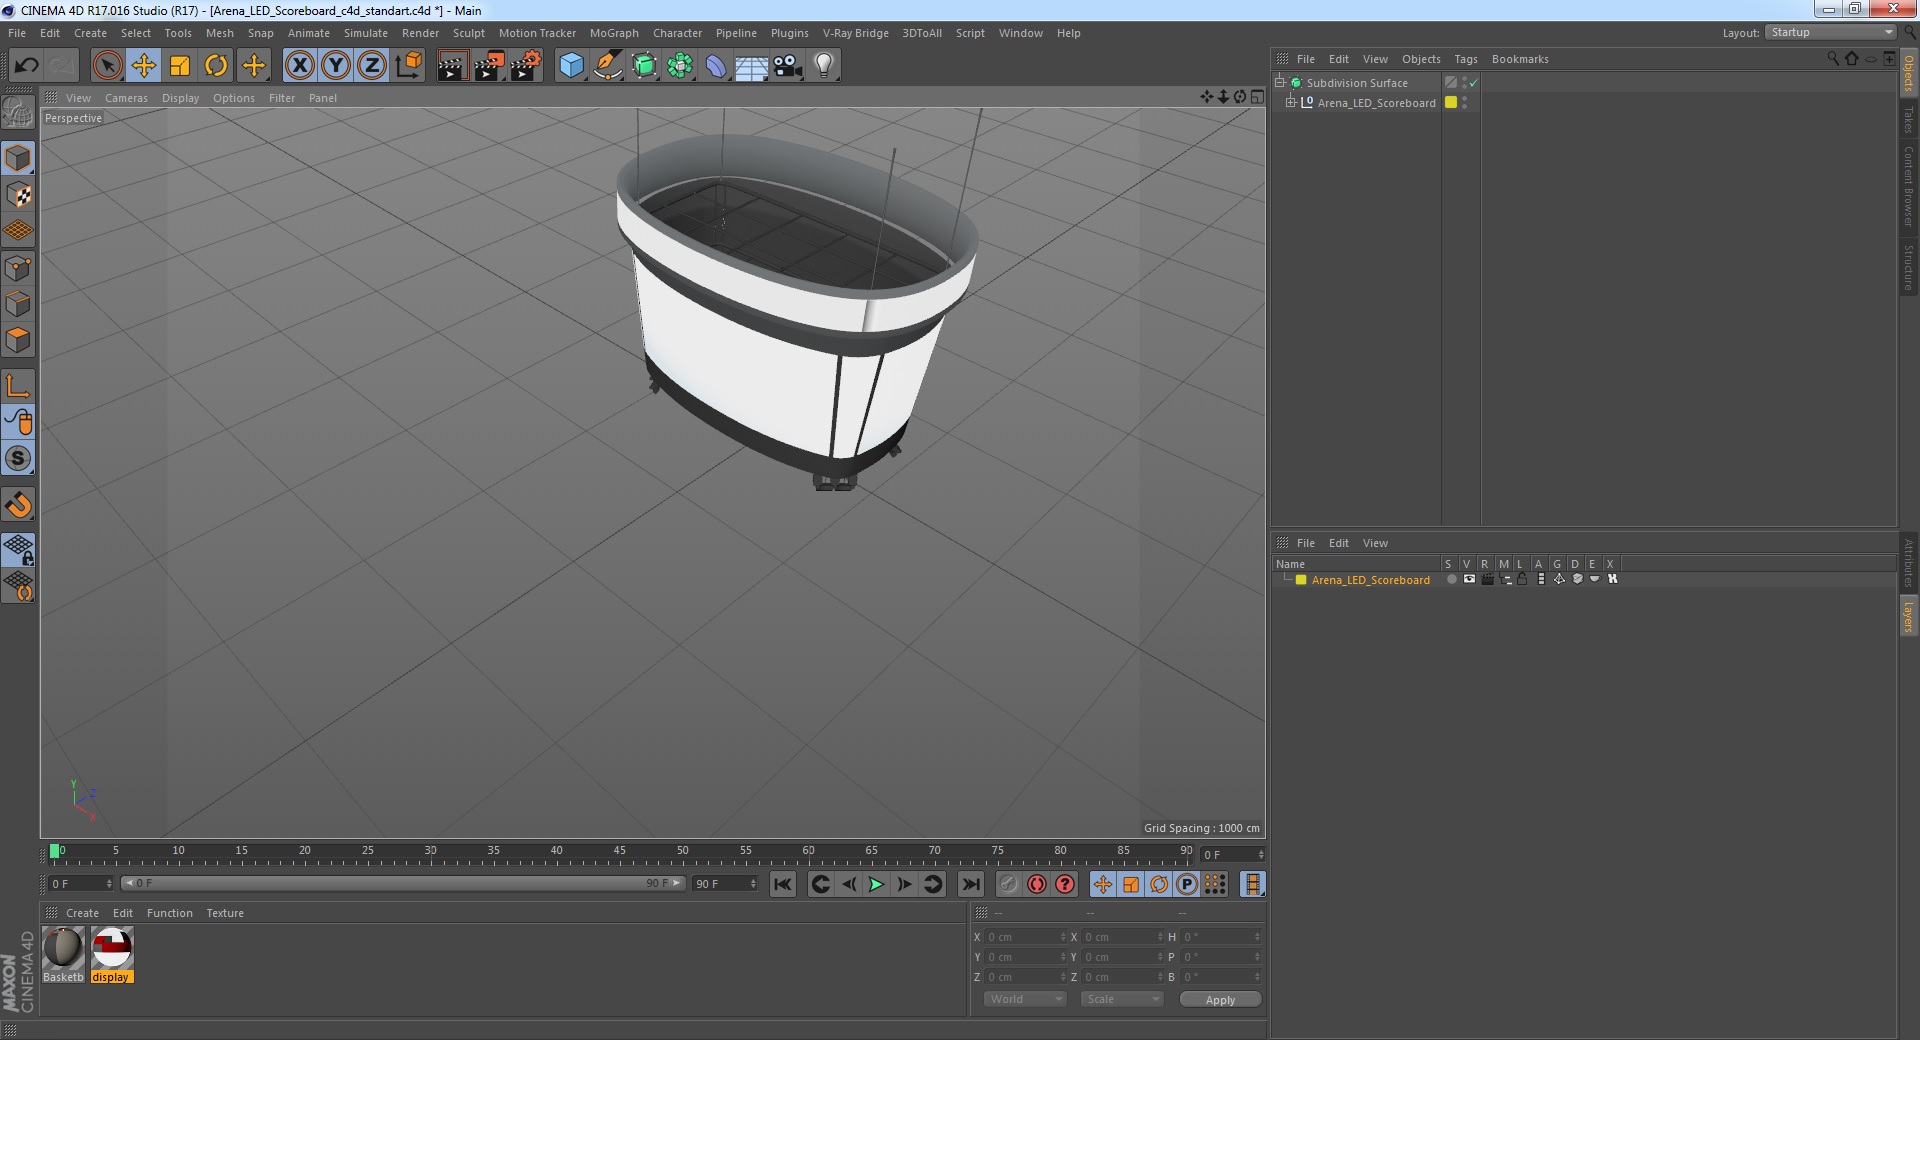Switch to Model mode cube icon

pos(18,158)
